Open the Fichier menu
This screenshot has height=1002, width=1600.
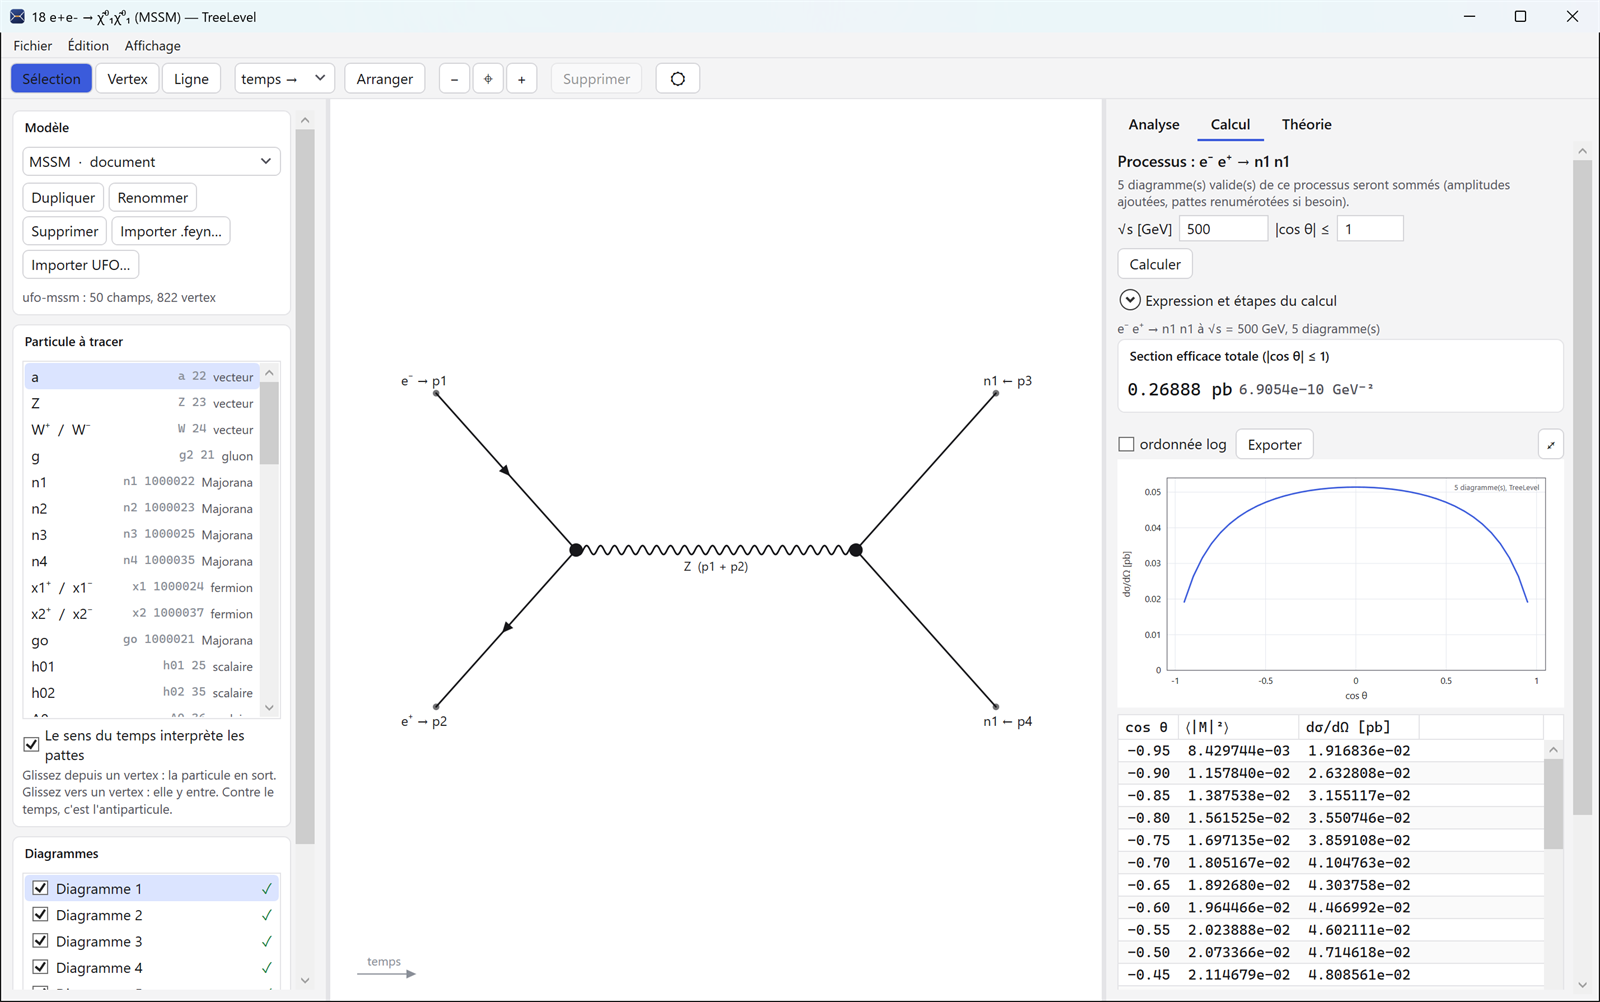coord(33,46)
